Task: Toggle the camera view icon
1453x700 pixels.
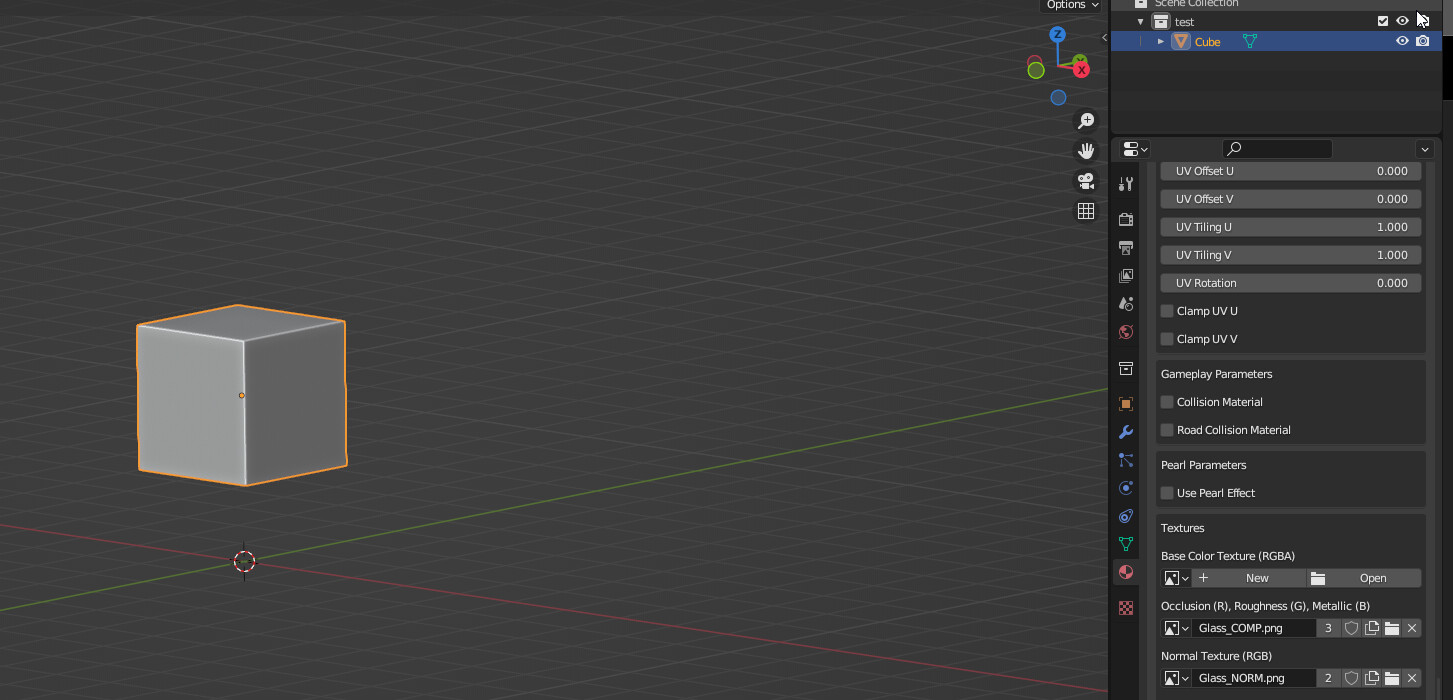Action: [1085, 181]
